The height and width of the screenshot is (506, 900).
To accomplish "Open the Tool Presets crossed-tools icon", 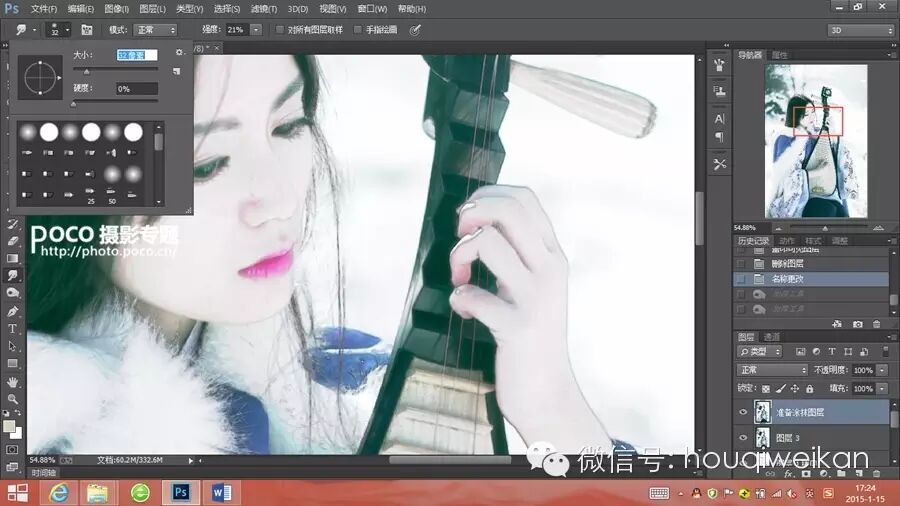I will (x=719, y=165).
